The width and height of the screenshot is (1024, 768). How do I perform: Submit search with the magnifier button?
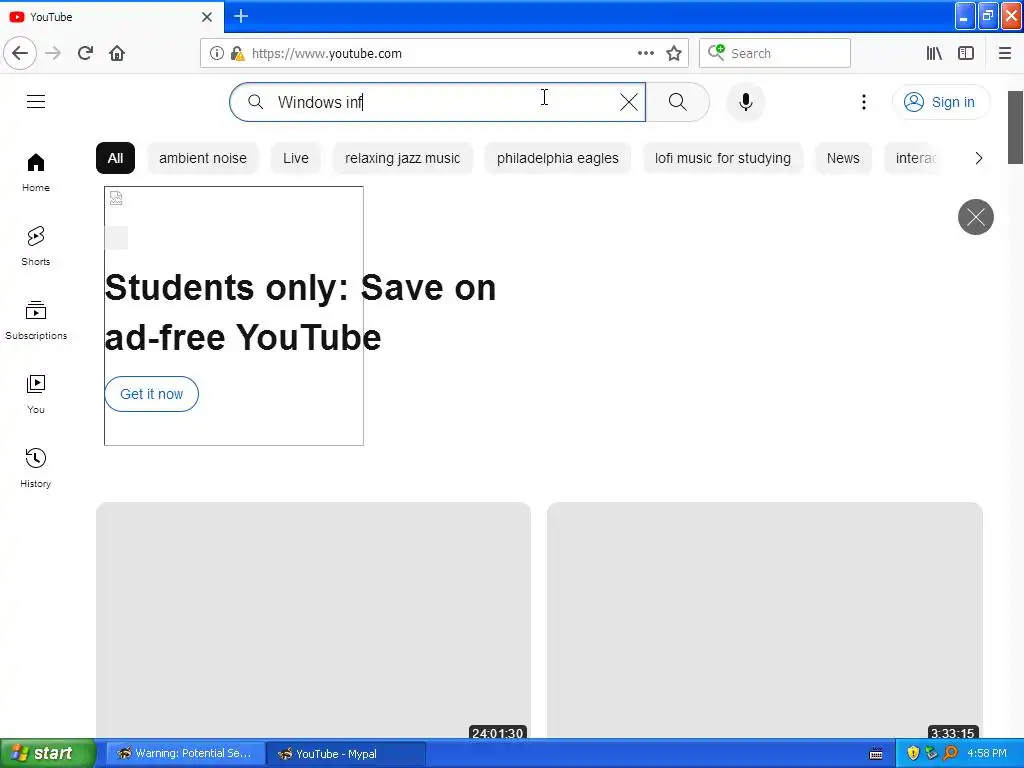678,102
